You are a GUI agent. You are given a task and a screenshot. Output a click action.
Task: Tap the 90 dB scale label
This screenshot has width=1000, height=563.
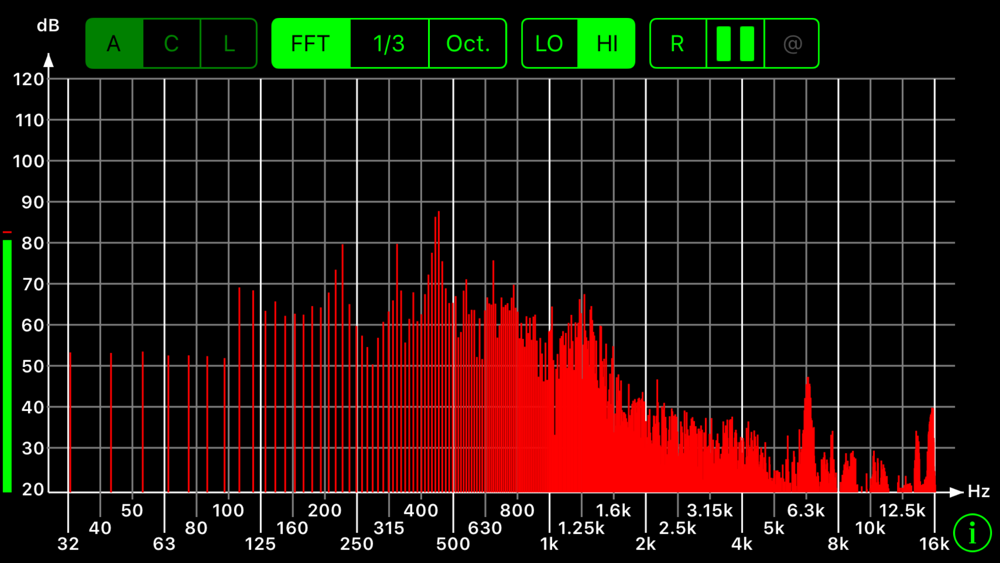pyautogui.click(x=33, y=203)
